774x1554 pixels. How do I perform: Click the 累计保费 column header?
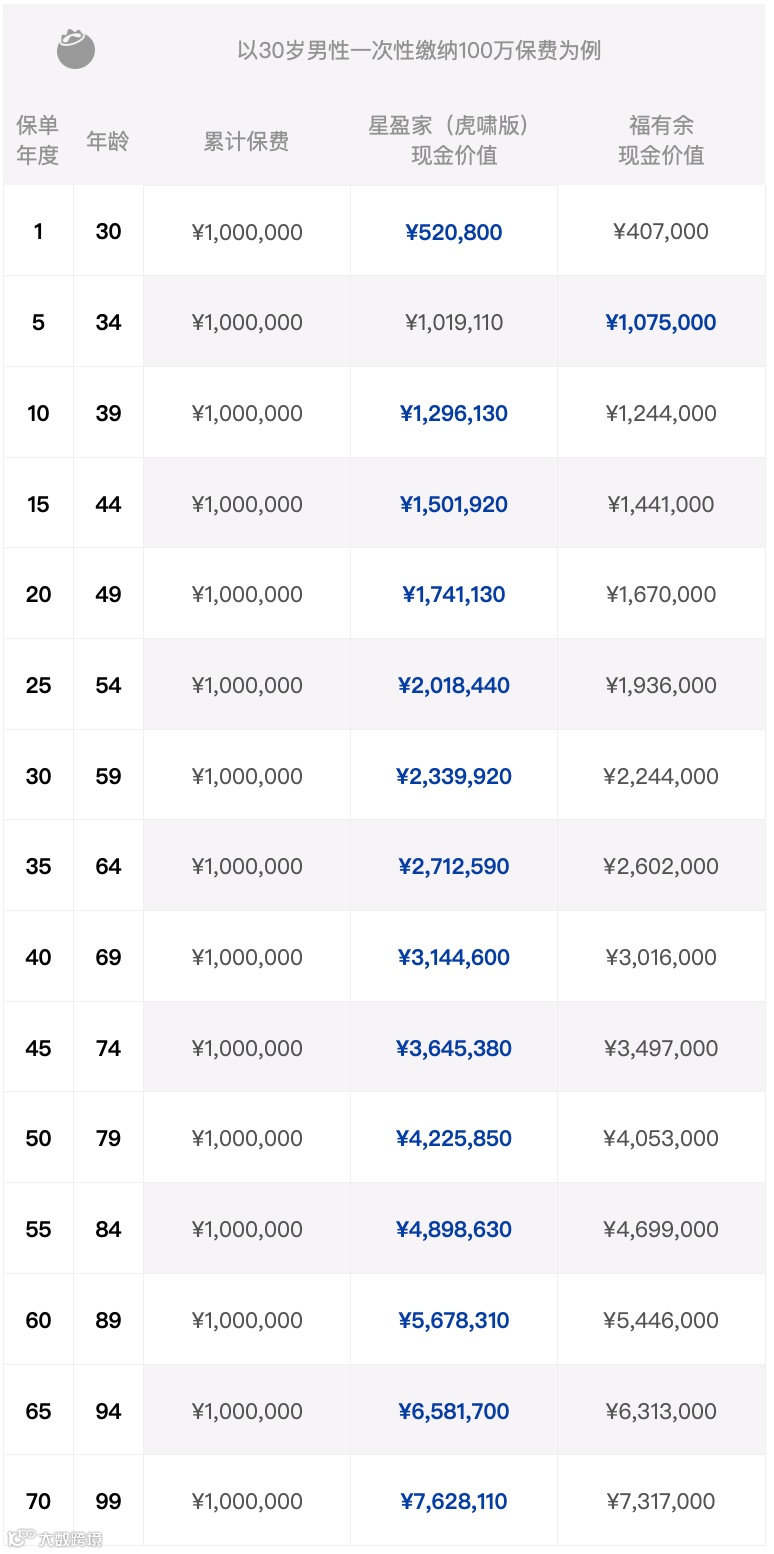pyautogui.click(x=246, y=141)
